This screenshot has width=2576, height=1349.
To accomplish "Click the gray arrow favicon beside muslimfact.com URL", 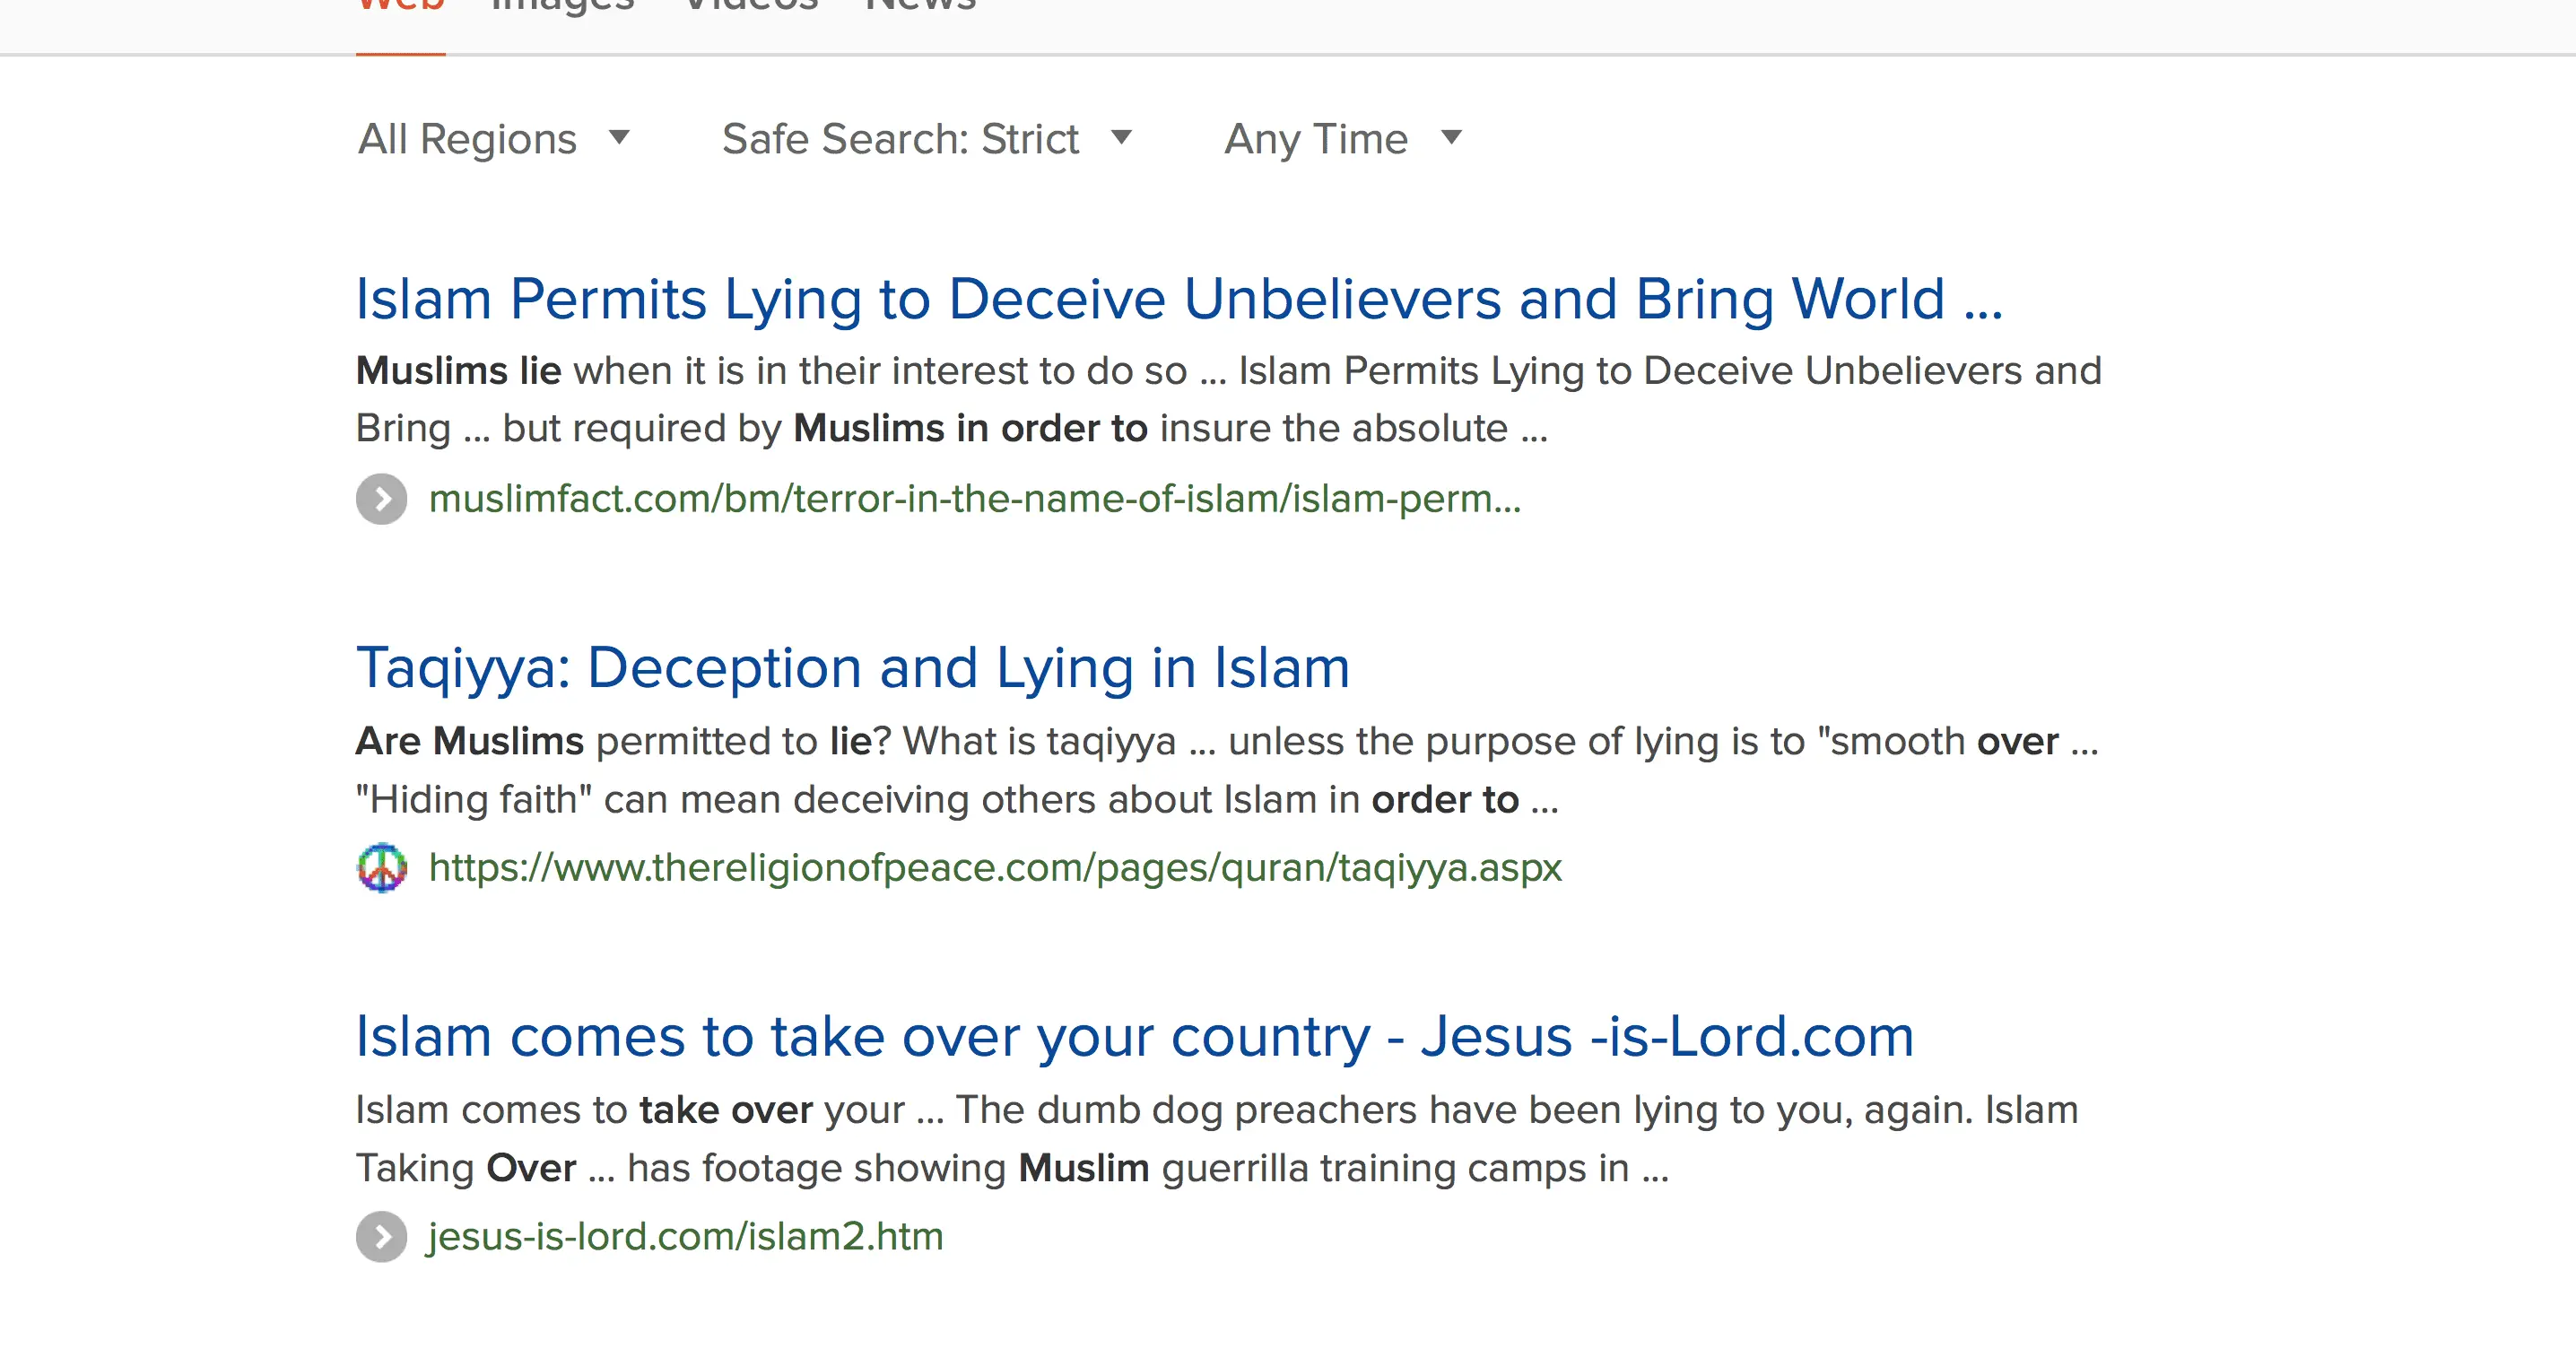I will pos(382,499).
